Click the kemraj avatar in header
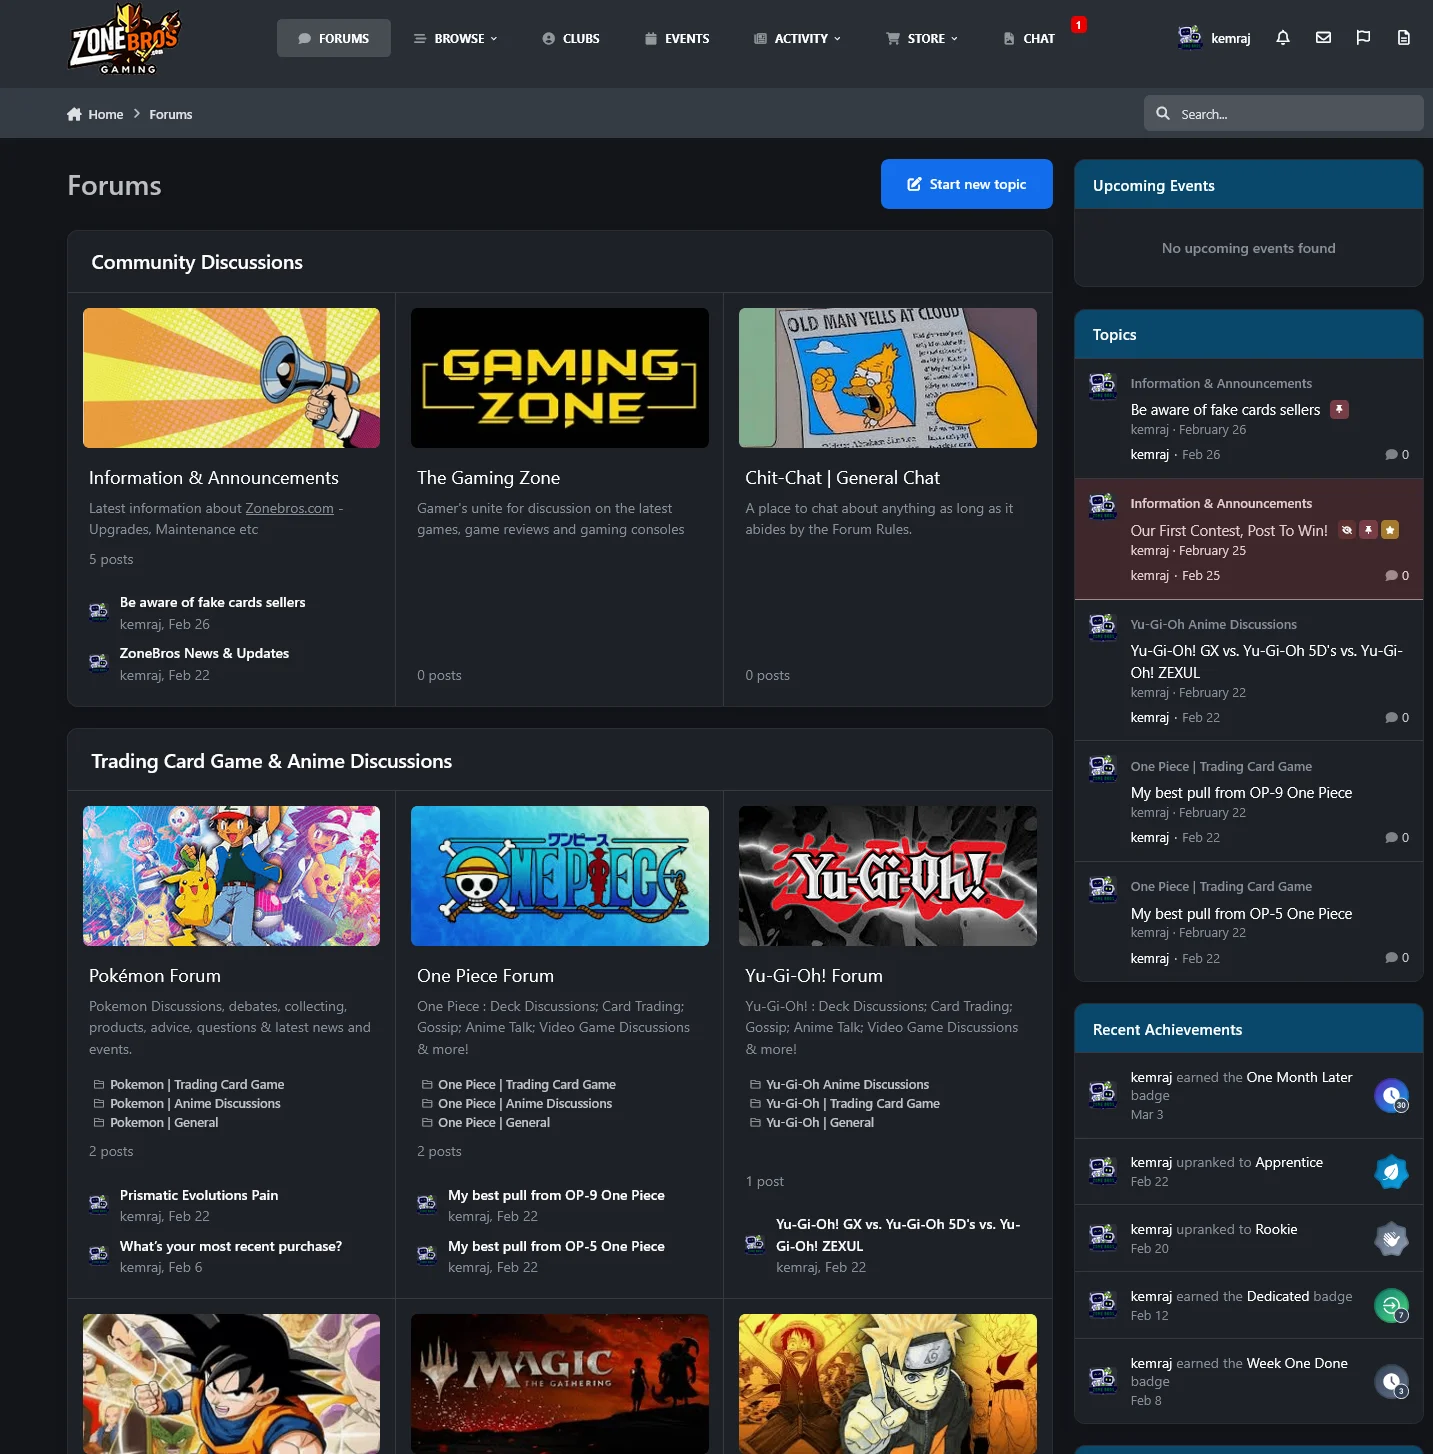This screenshot has height=1454, width=1433. point(1190,38)
